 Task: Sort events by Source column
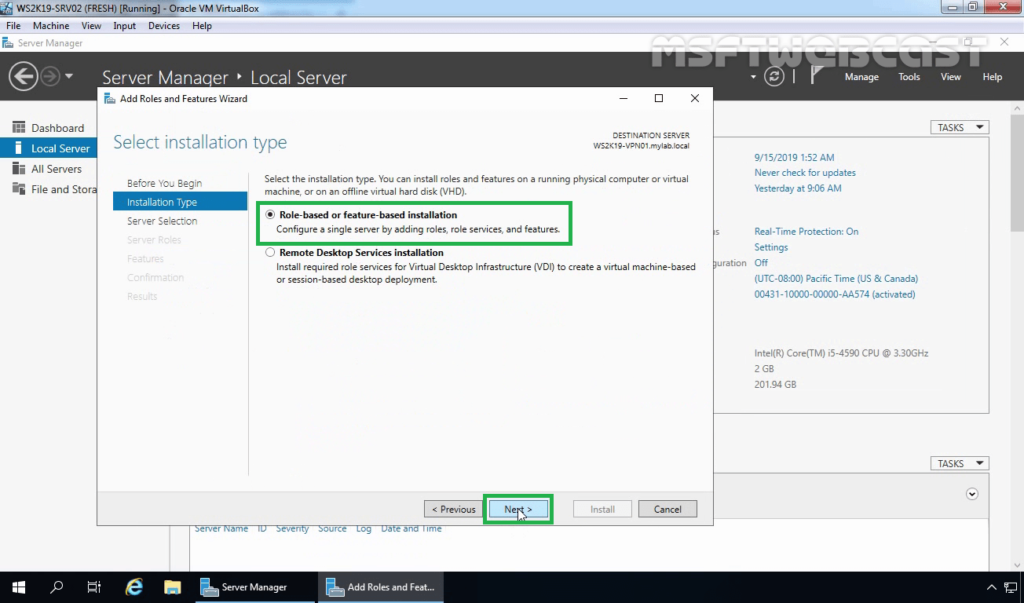[332, 529]
